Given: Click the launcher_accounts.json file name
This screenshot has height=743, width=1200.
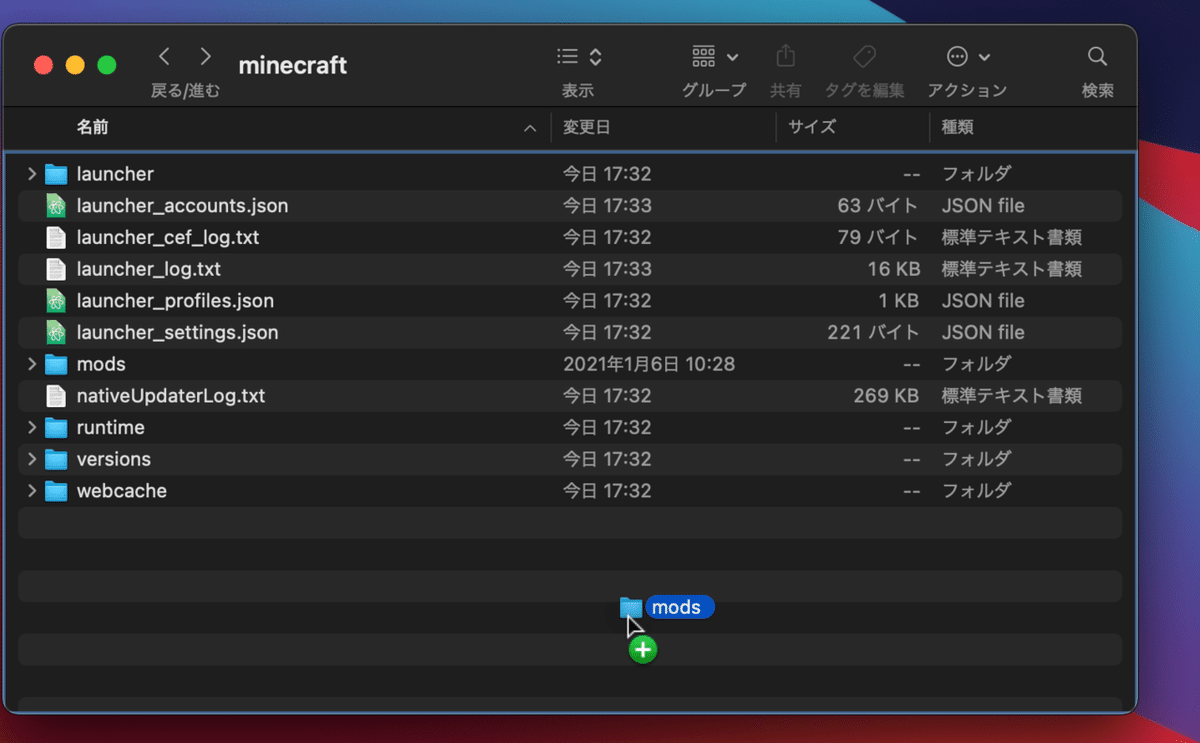Looking at the screenshot, I should coord(182,206).
